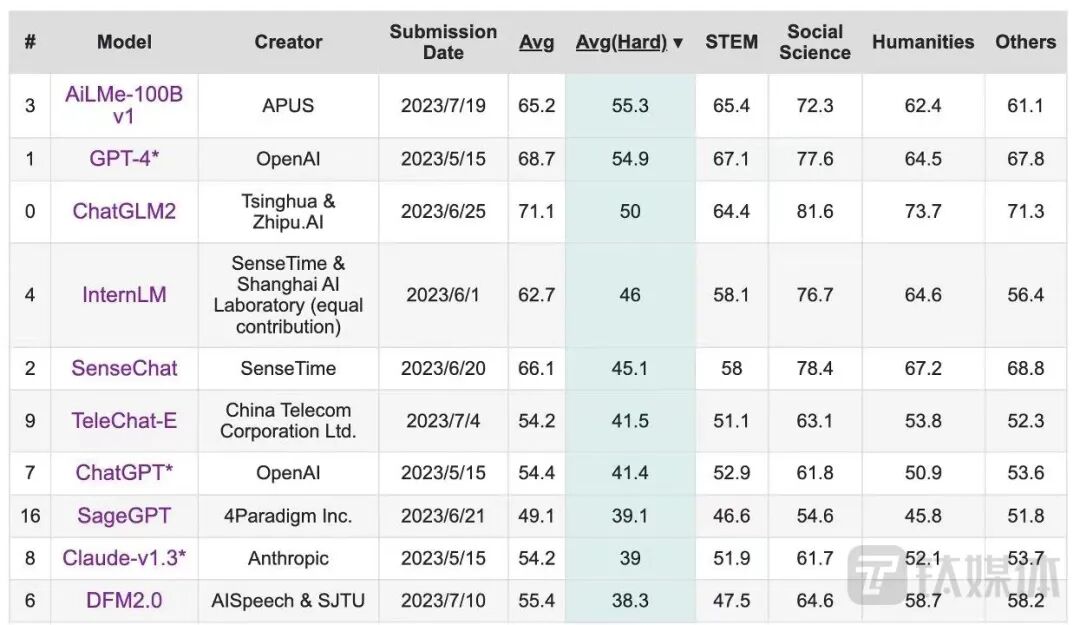Open the ChatGLM2 model page
Image resolution: width=1080 pixels, height=625 pixels.
point(124,211)
